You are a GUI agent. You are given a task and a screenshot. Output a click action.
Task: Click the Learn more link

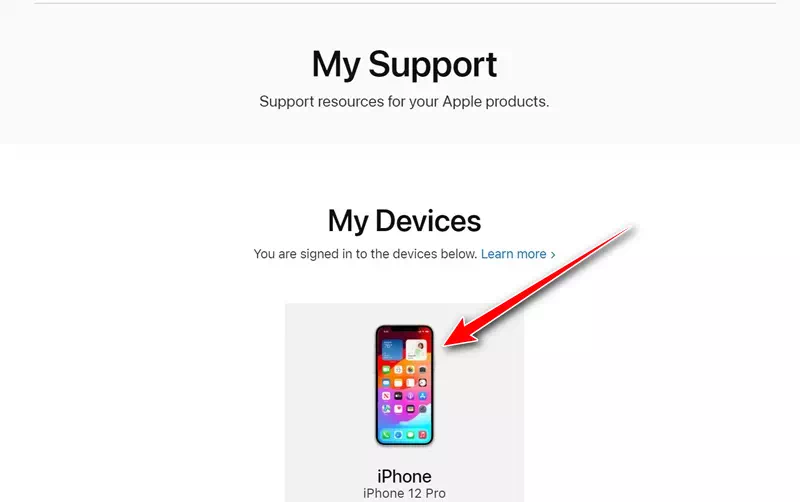click(x=513, y=254)
